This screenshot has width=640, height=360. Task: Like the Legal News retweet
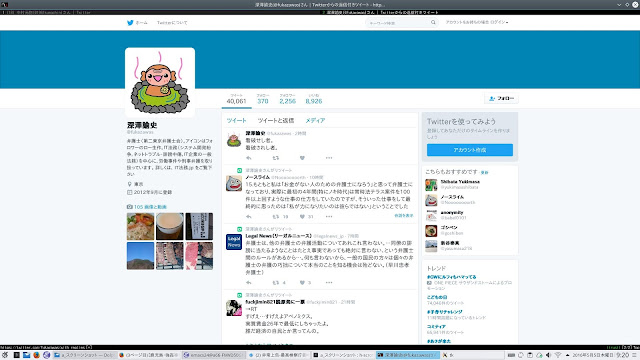tap(302, 282)
